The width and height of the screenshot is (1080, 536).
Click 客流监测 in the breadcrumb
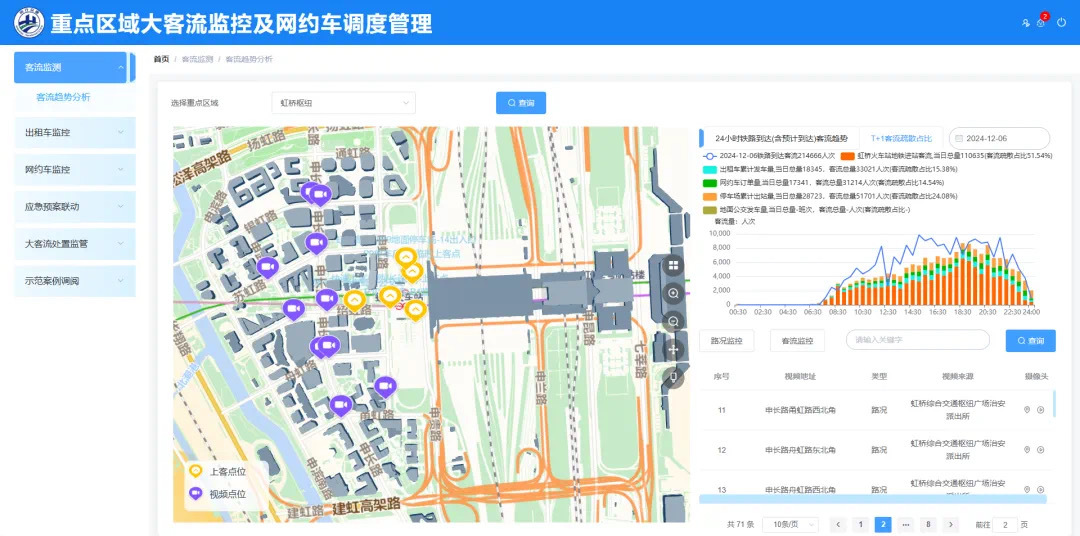(197, 59)
